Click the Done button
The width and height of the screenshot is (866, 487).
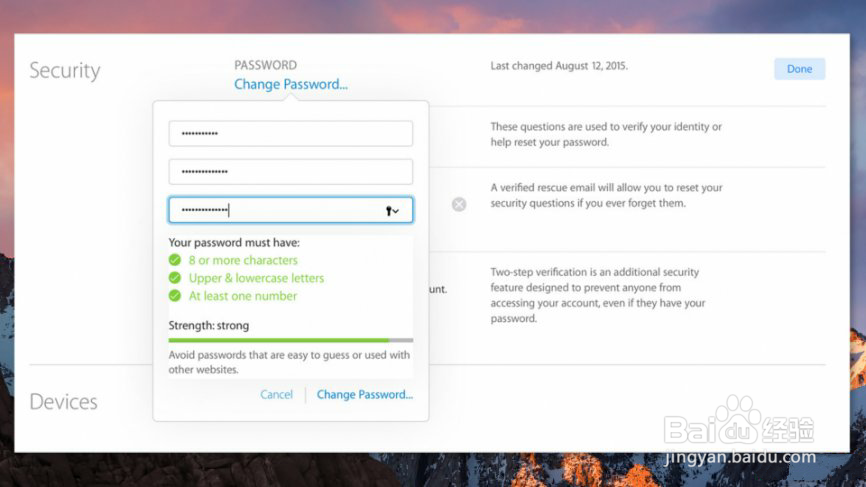click(x=799, y=69)
